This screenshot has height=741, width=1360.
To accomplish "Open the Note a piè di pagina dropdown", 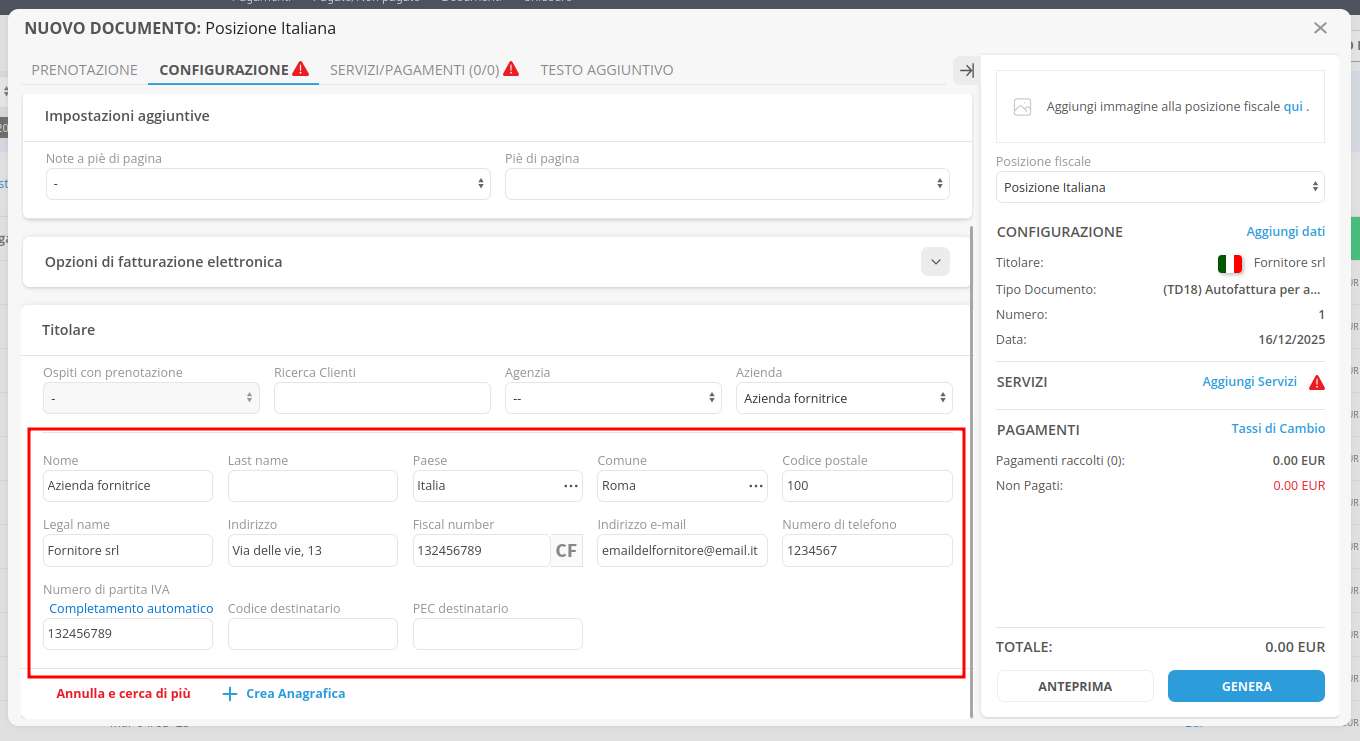I will (x=268, y=184).
